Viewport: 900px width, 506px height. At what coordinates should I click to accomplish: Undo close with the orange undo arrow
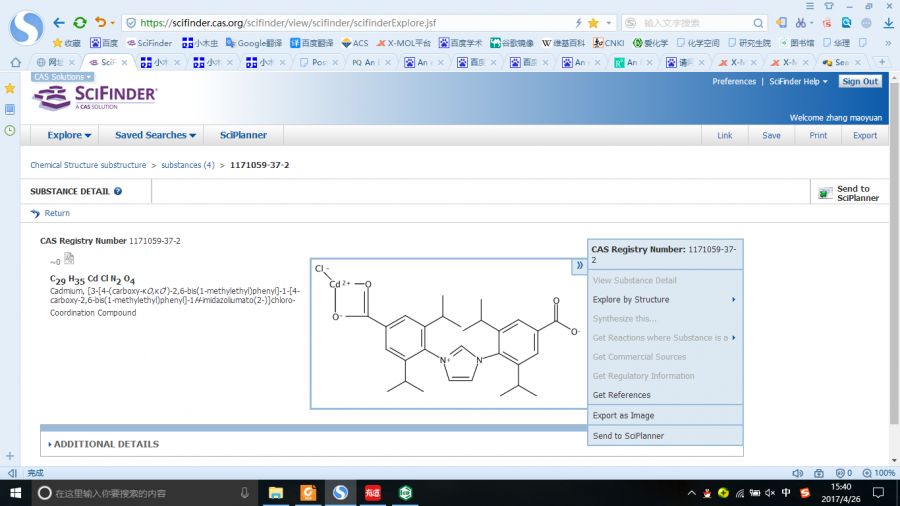tap(100, 22)
